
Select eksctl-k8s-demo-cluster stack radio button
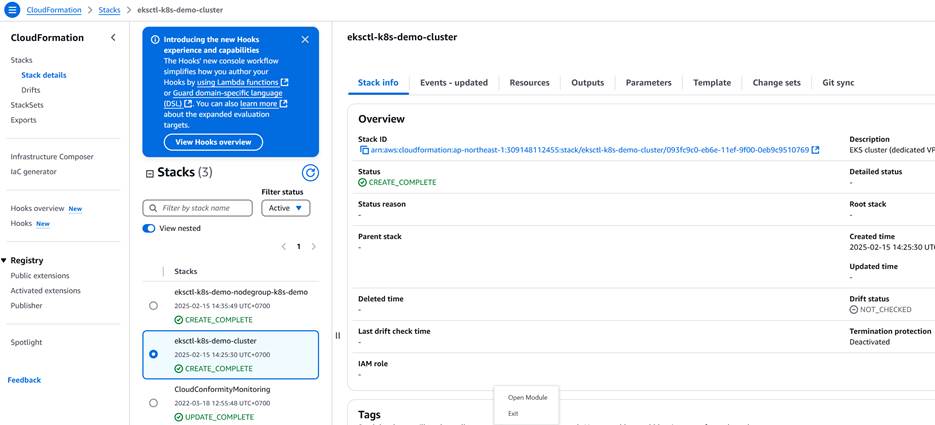153,354
